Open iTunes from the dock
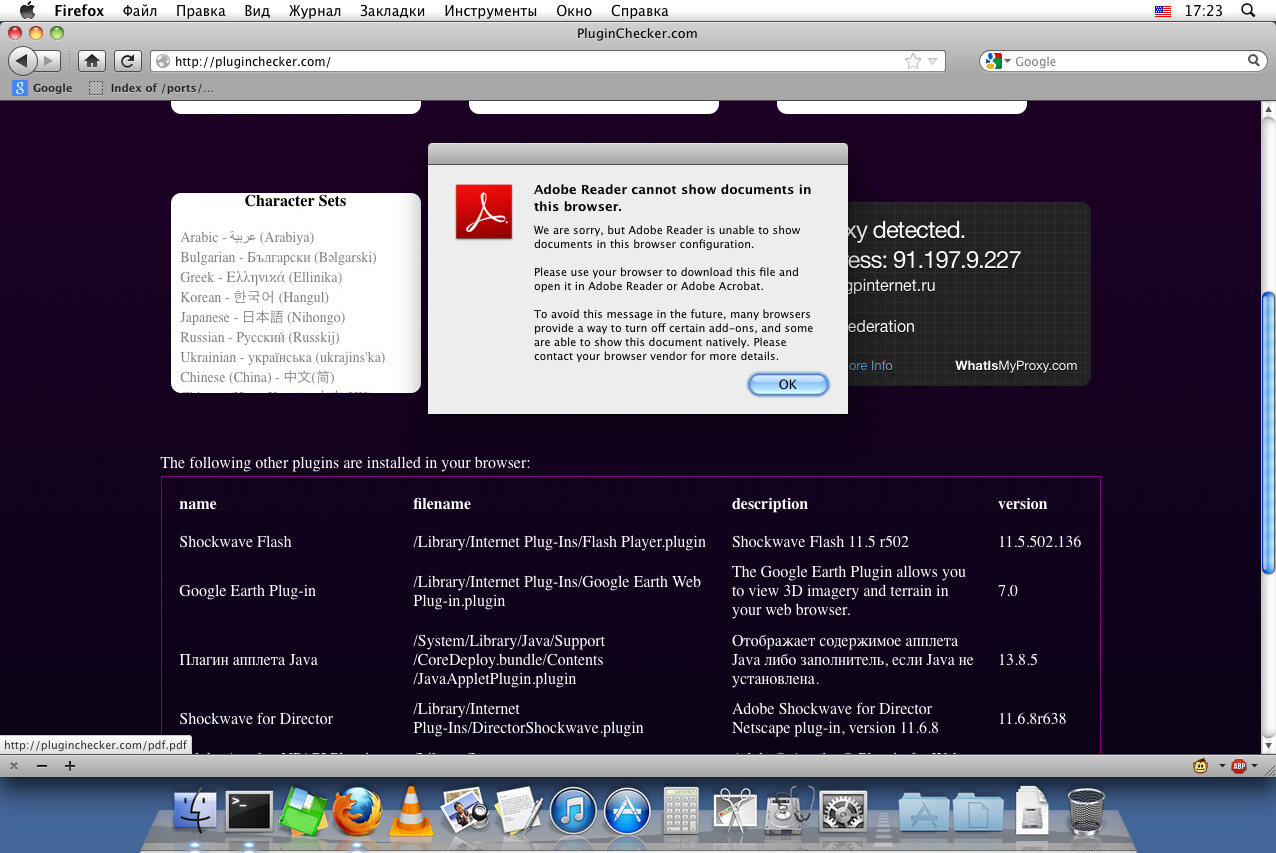 pyautogui.click(x=573, y=811)
